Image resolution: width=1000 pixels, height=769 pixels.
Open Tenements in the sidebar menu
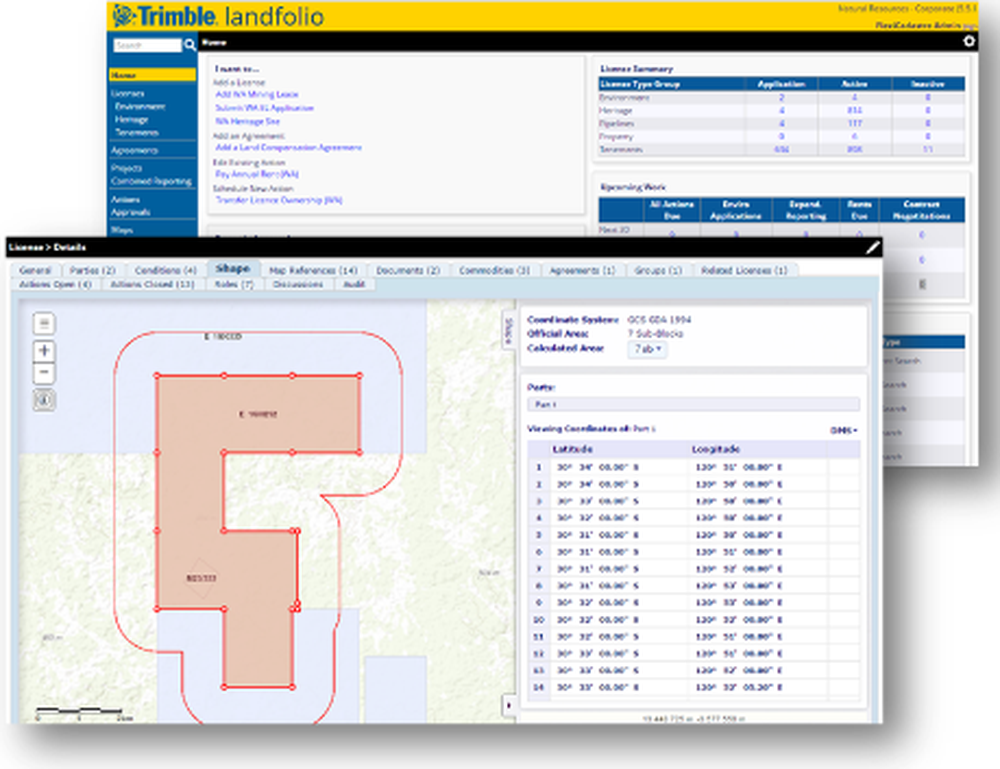136,133
